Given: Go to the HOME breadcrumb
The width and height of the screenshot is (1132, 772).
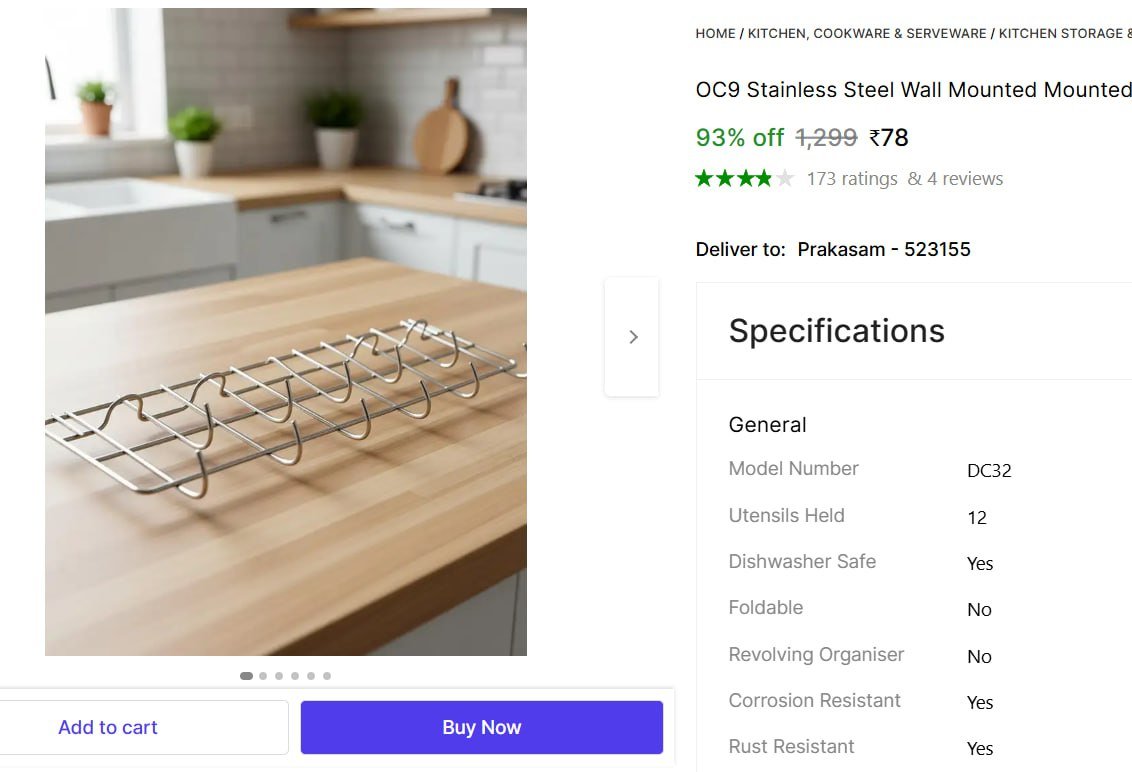Looking at the screenshot, I should (715, 34).
